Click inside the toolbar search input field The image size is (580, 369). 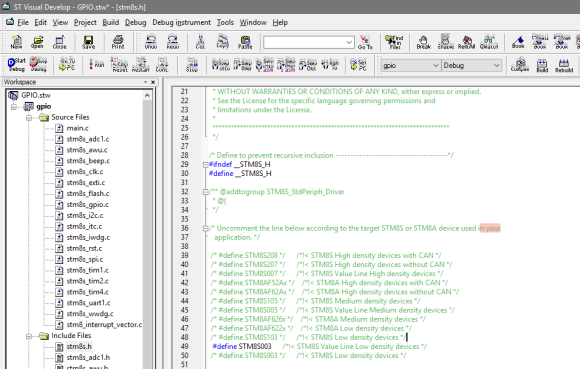click(304, 42)
